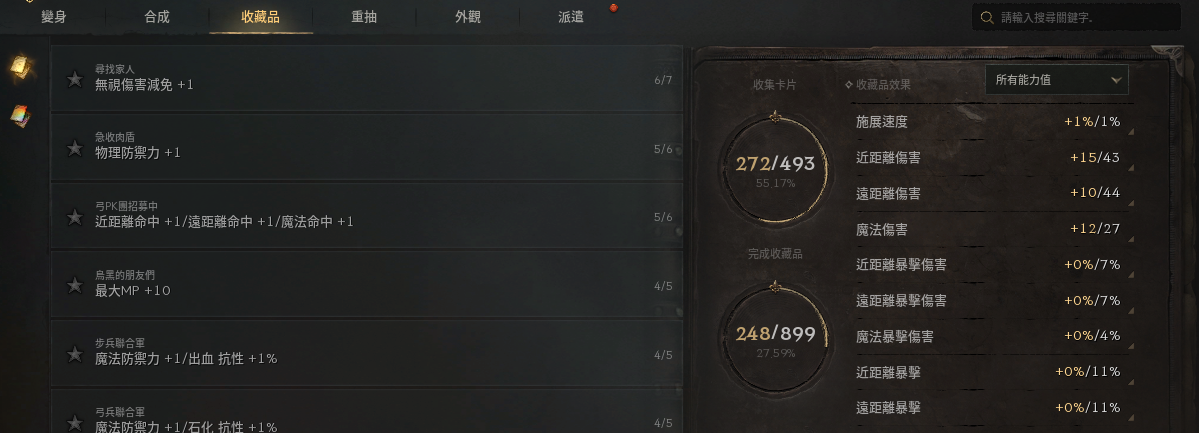Mark 步兵聯合軍 with its star icon
The image size is (1199, 433).
(x=75, y=354)
